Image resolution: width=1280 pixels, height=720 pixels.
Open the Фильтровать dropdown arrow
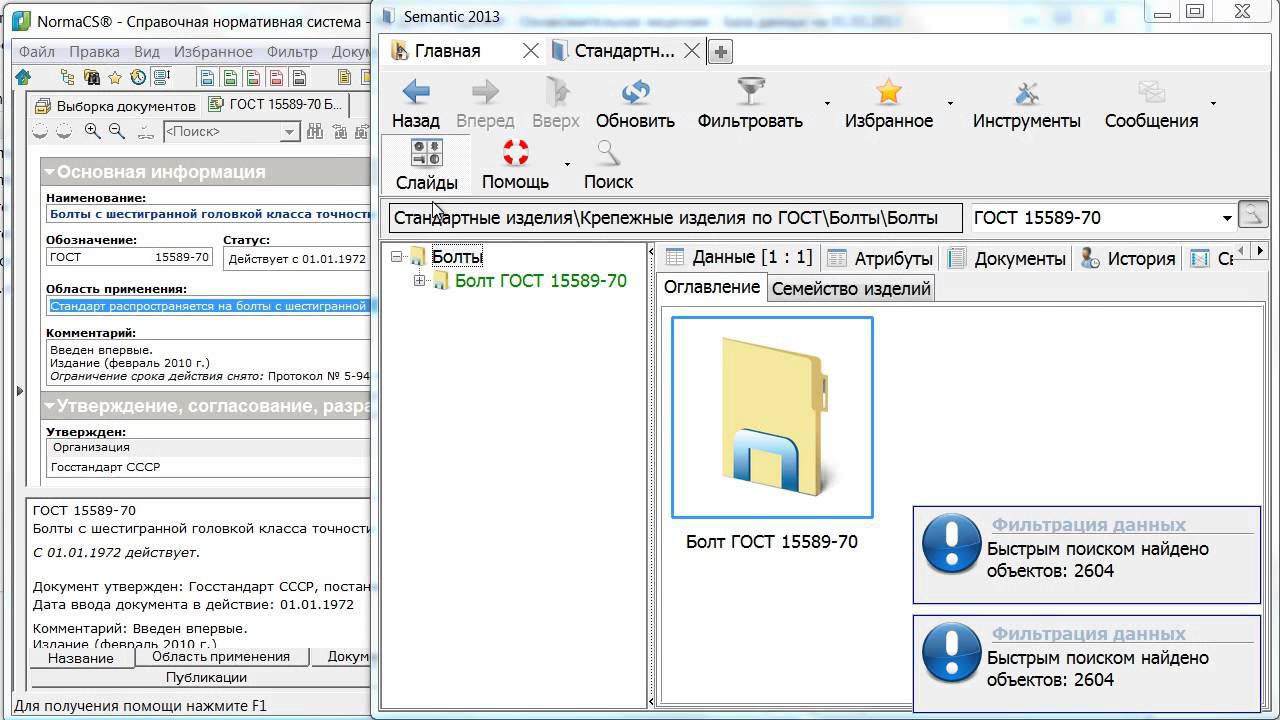point(827,103)
